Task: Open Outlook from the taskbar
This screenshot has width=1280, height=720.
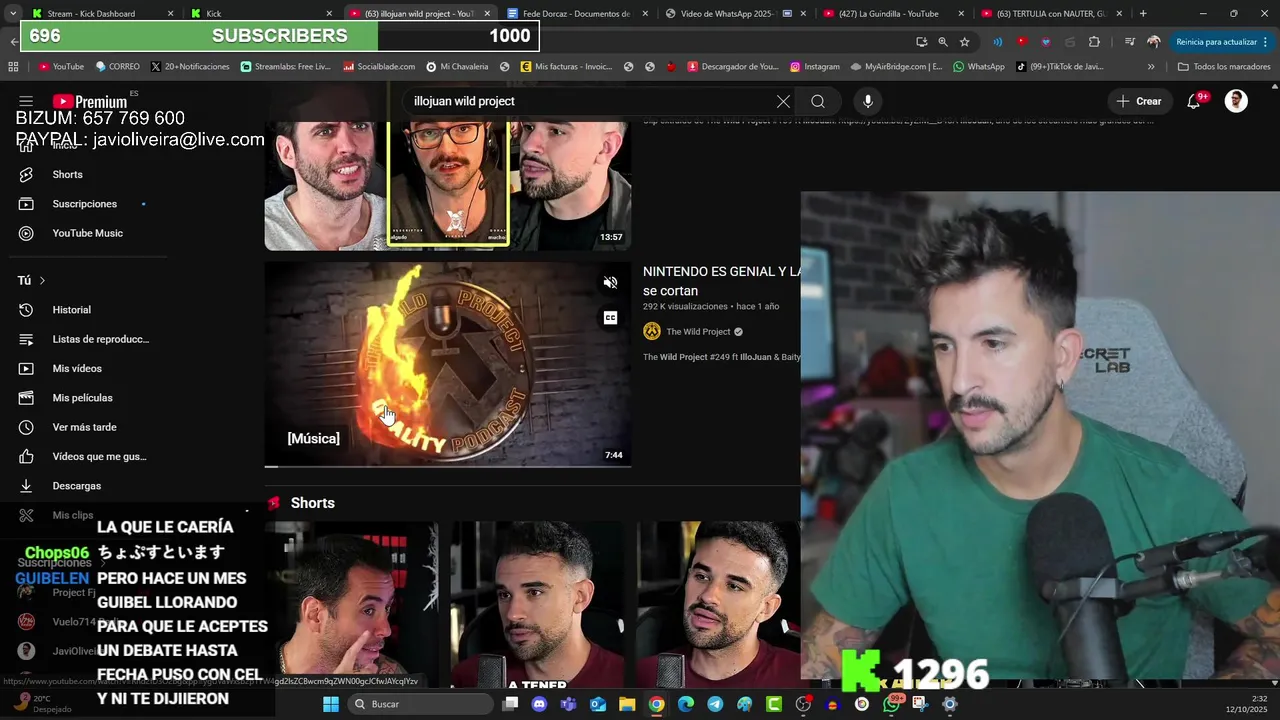Action: (x=598, y=704)
